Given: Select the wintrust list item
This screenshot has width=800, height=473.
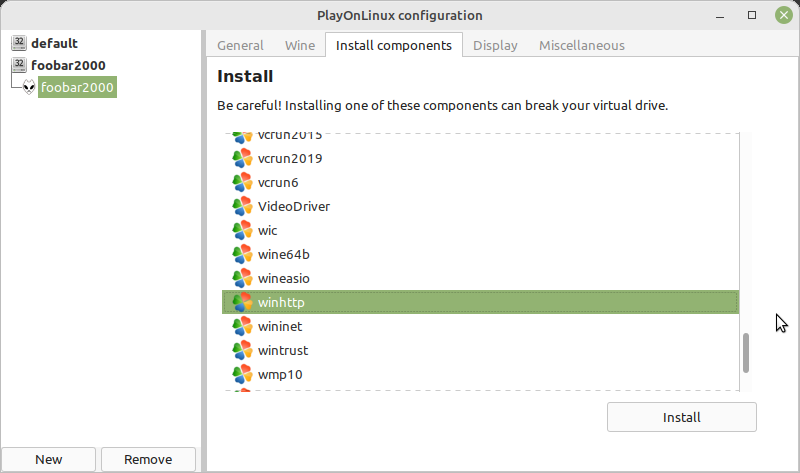Looking at the screenshot, I should coord(480,350).
